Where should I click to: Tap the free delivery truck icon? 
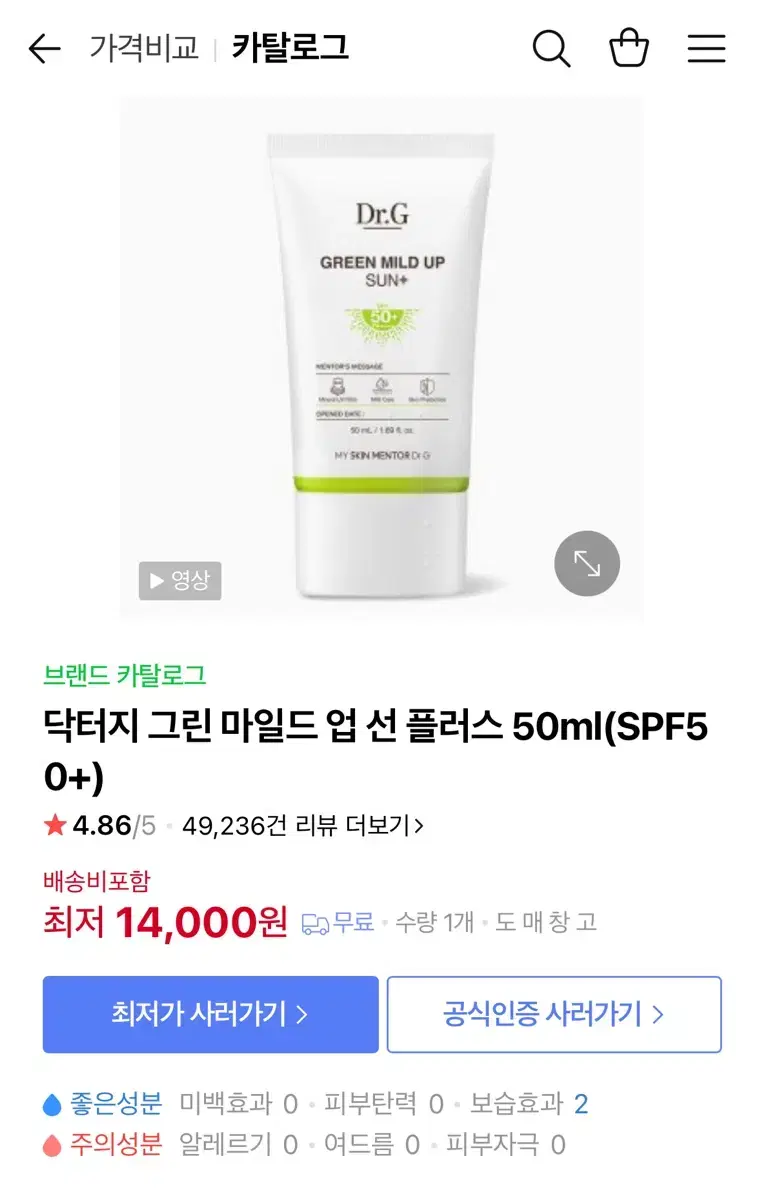click(x=315, y=923)
